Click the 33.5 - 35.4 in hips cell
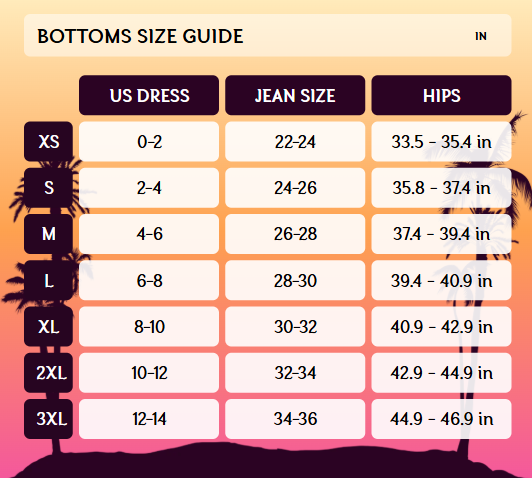This screenshot has height=478, width=532. tap(441, 141)
